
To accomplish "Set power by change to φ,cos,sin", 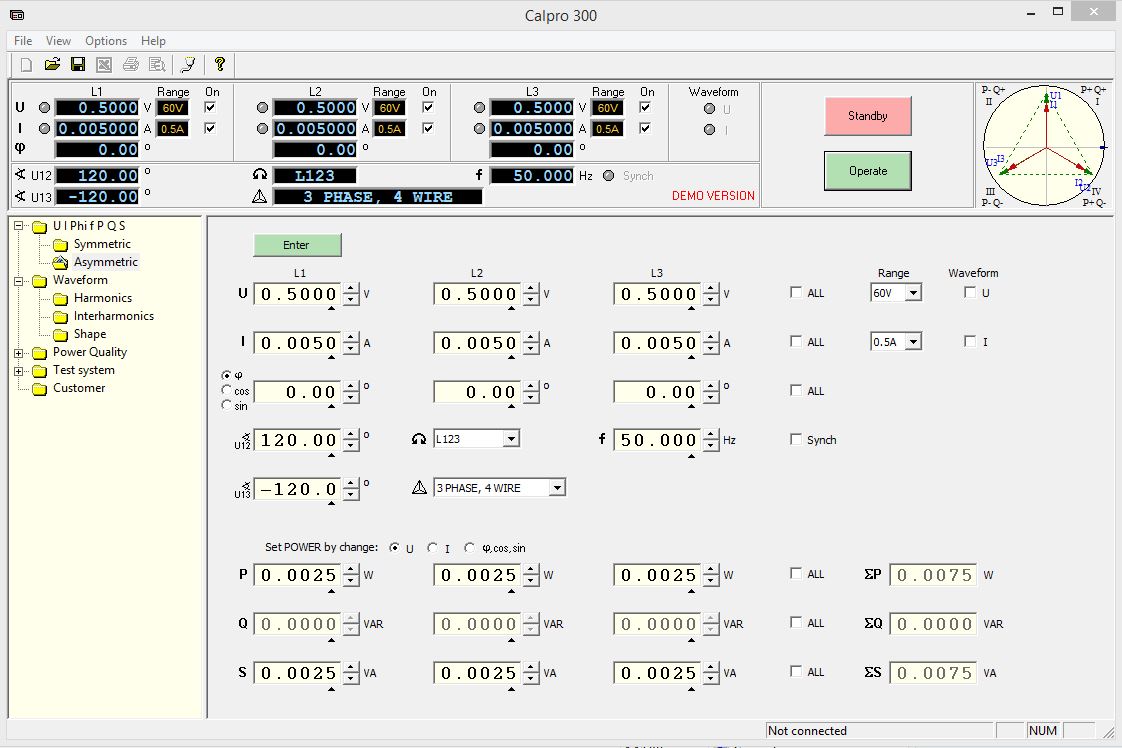I will click(x=469, y=548).
